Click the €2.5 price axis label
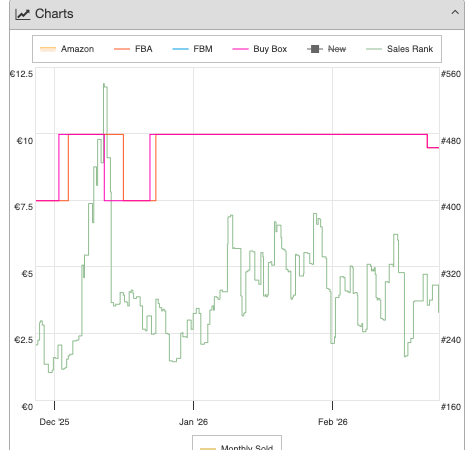474x450 pixels. (23, 340)
